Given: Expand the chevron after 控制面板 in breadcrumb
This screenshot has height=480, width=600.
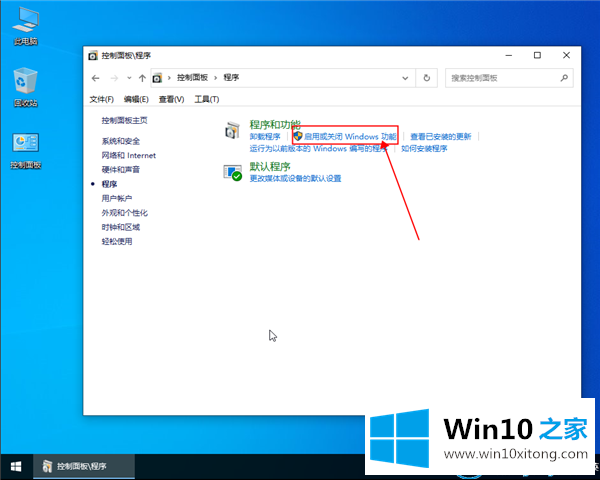Looking at the screenshot, I should click(x=215, y=78).
